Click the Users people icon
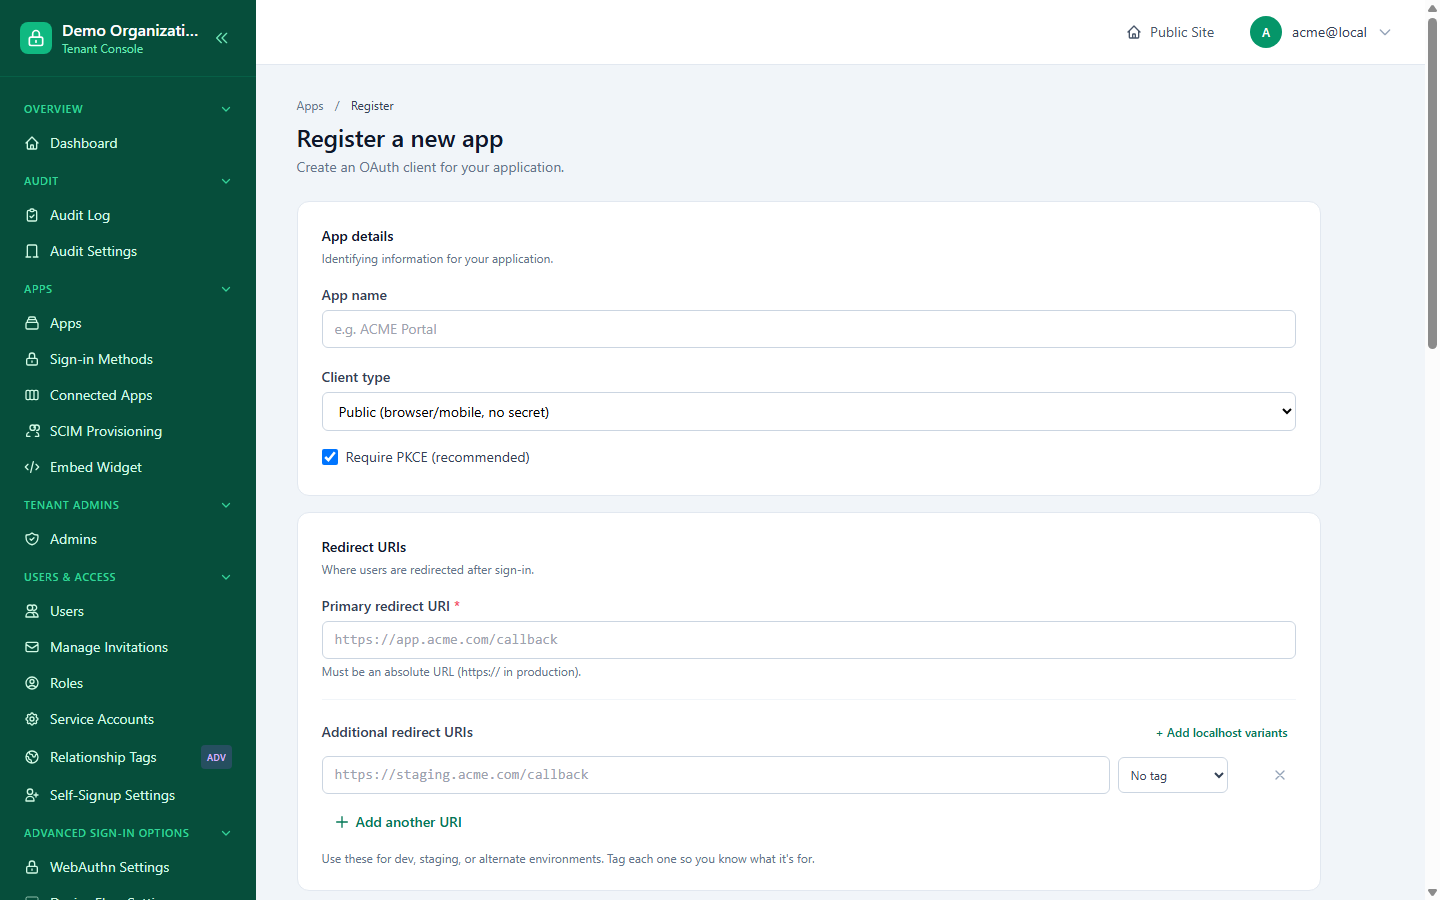Image resolution: width=1440 pixels, height=900 pixels. click(x=32, y=611)
